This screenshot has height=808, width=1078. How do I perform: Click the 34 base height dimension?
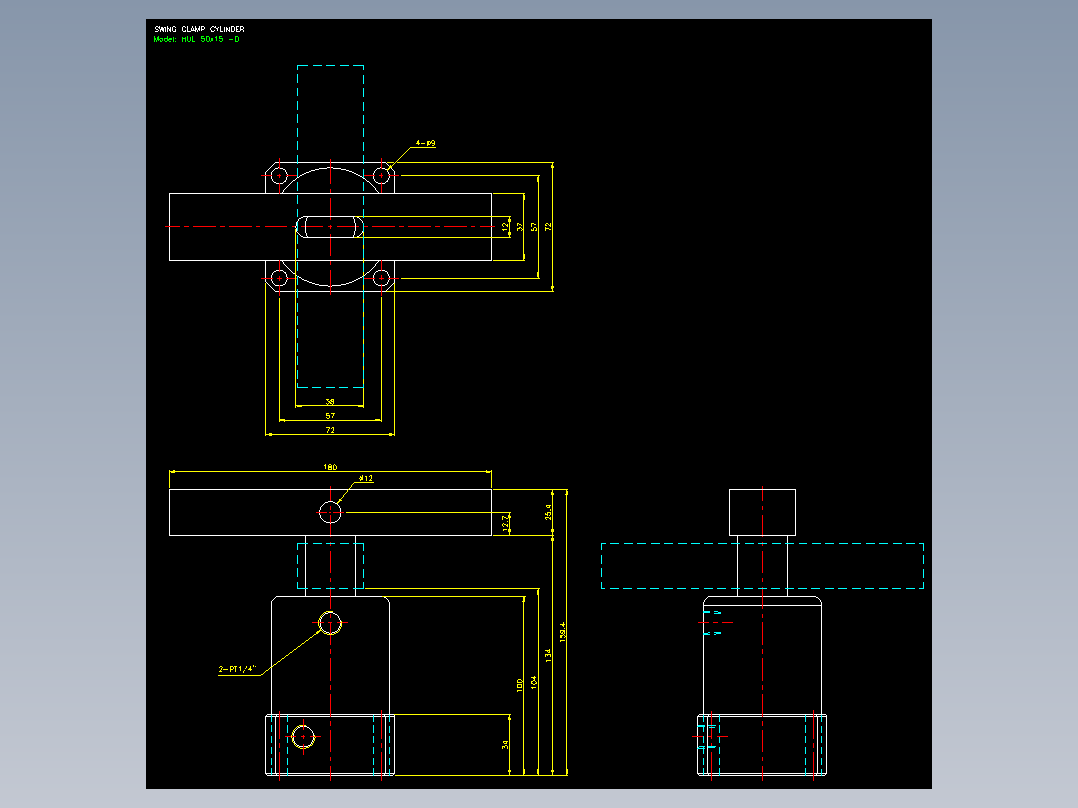[505, 745]
